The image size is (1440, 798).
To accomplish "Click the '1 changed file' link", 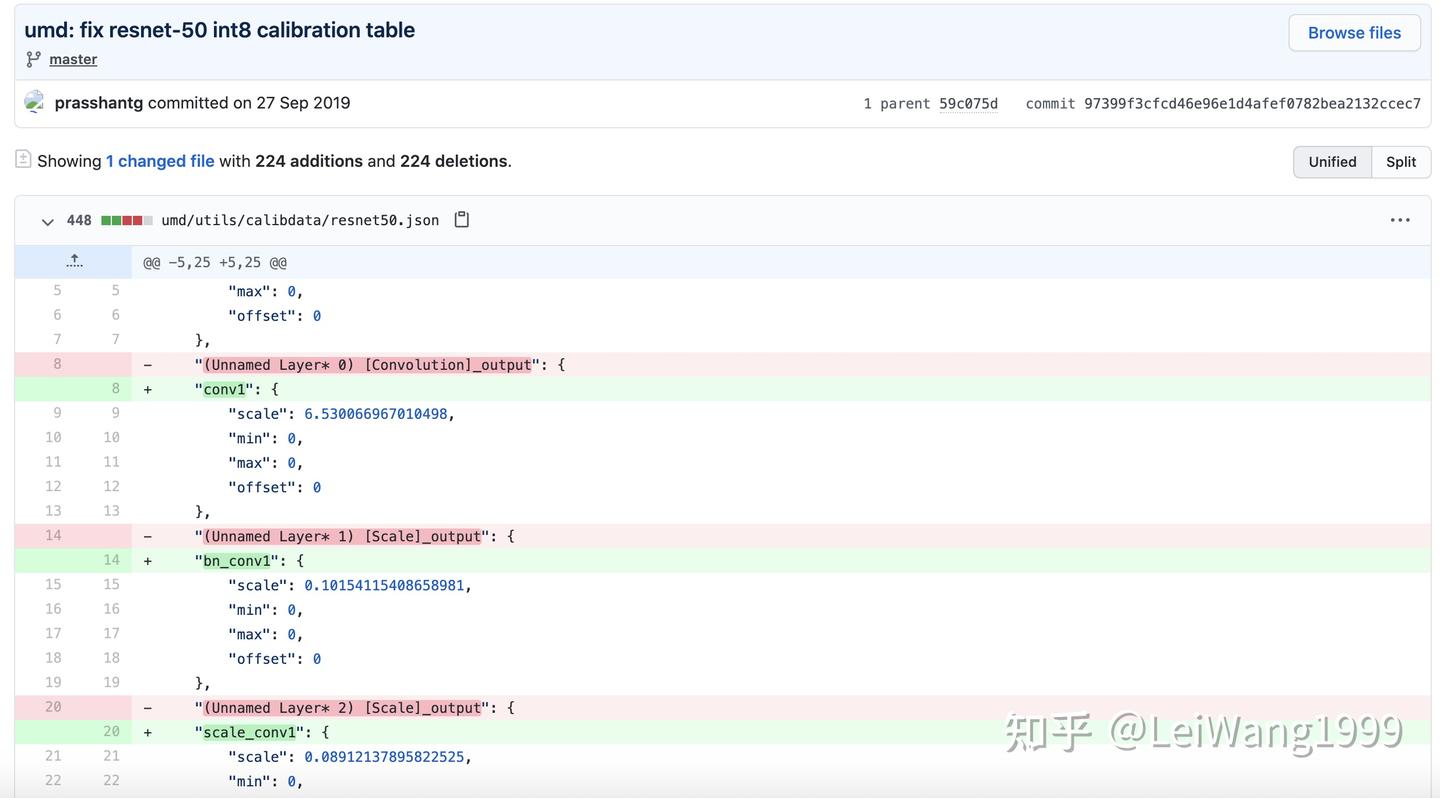I will pos(160,161).
